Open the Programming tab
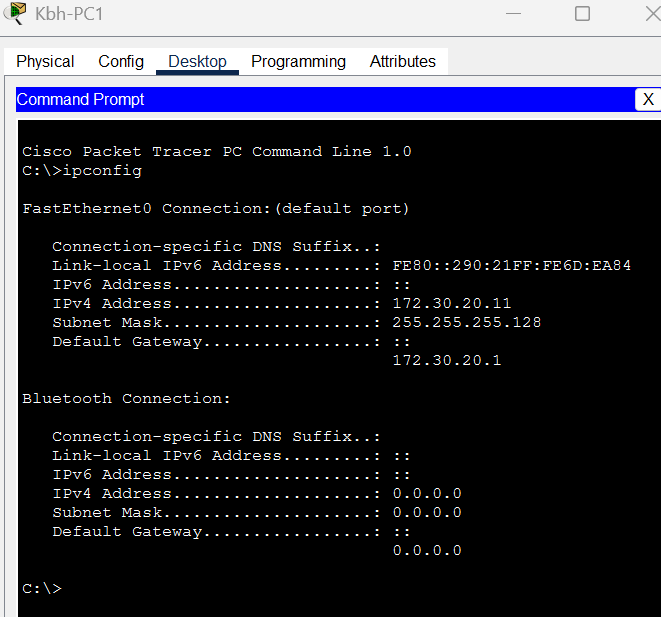Image resolution: width=661 pixels, height=617 pixels. click(x=298, y=62)
